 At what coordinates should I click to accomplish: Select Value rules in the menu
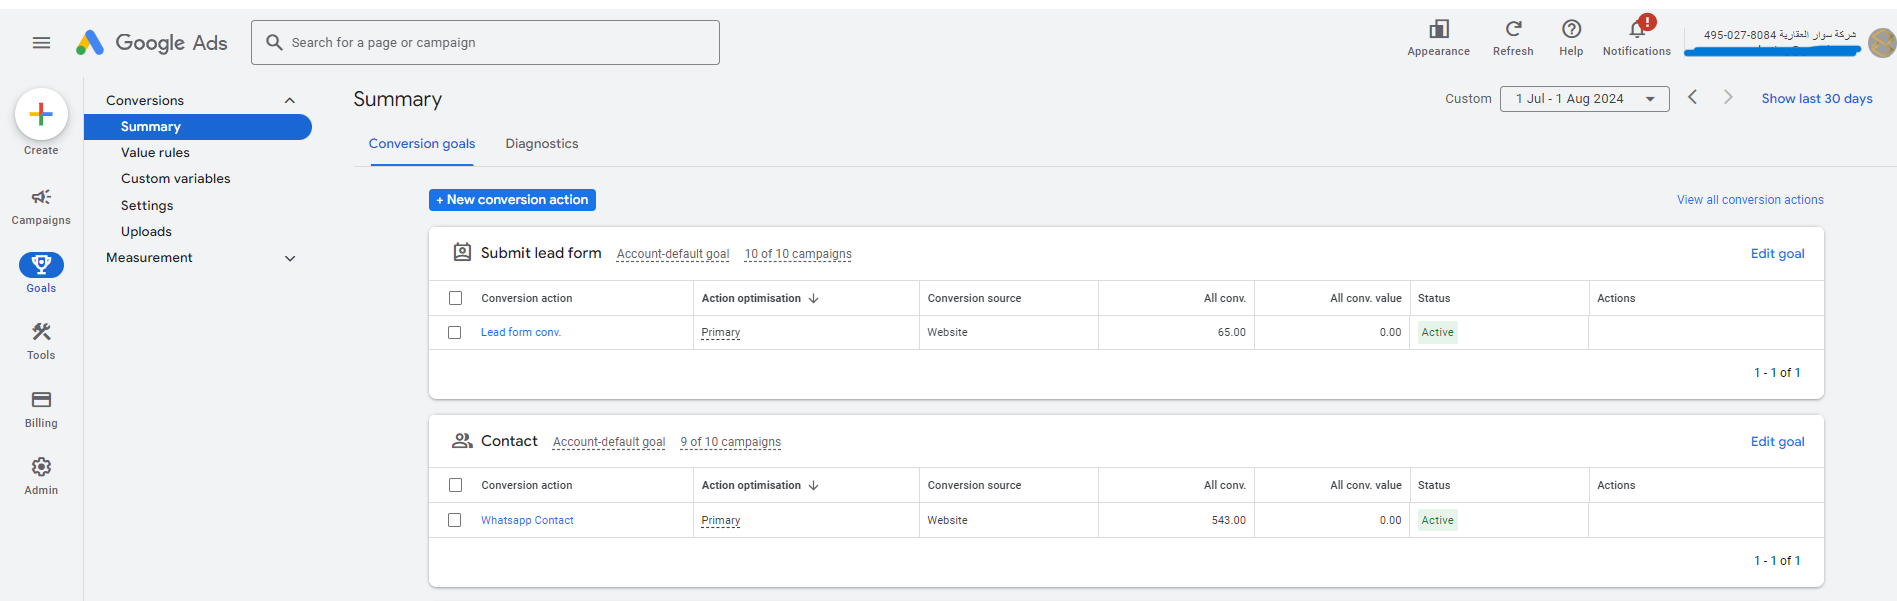pyautogui.click(x=155, y=153)
